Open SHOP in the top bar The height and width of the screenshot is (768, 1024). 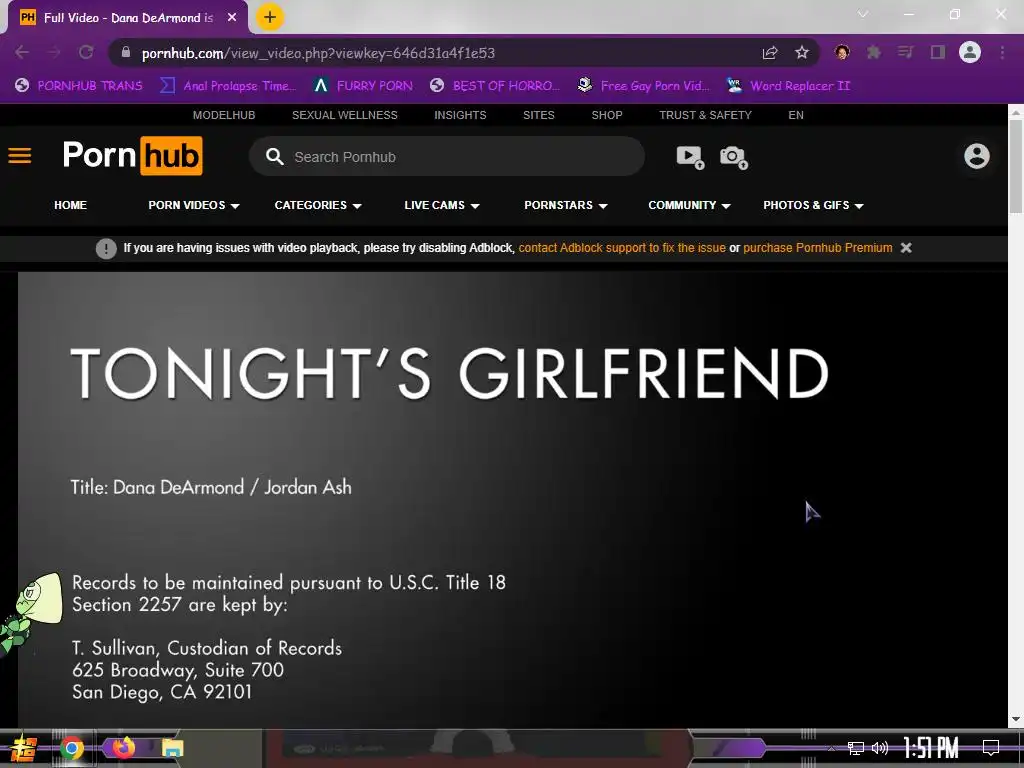607,115
